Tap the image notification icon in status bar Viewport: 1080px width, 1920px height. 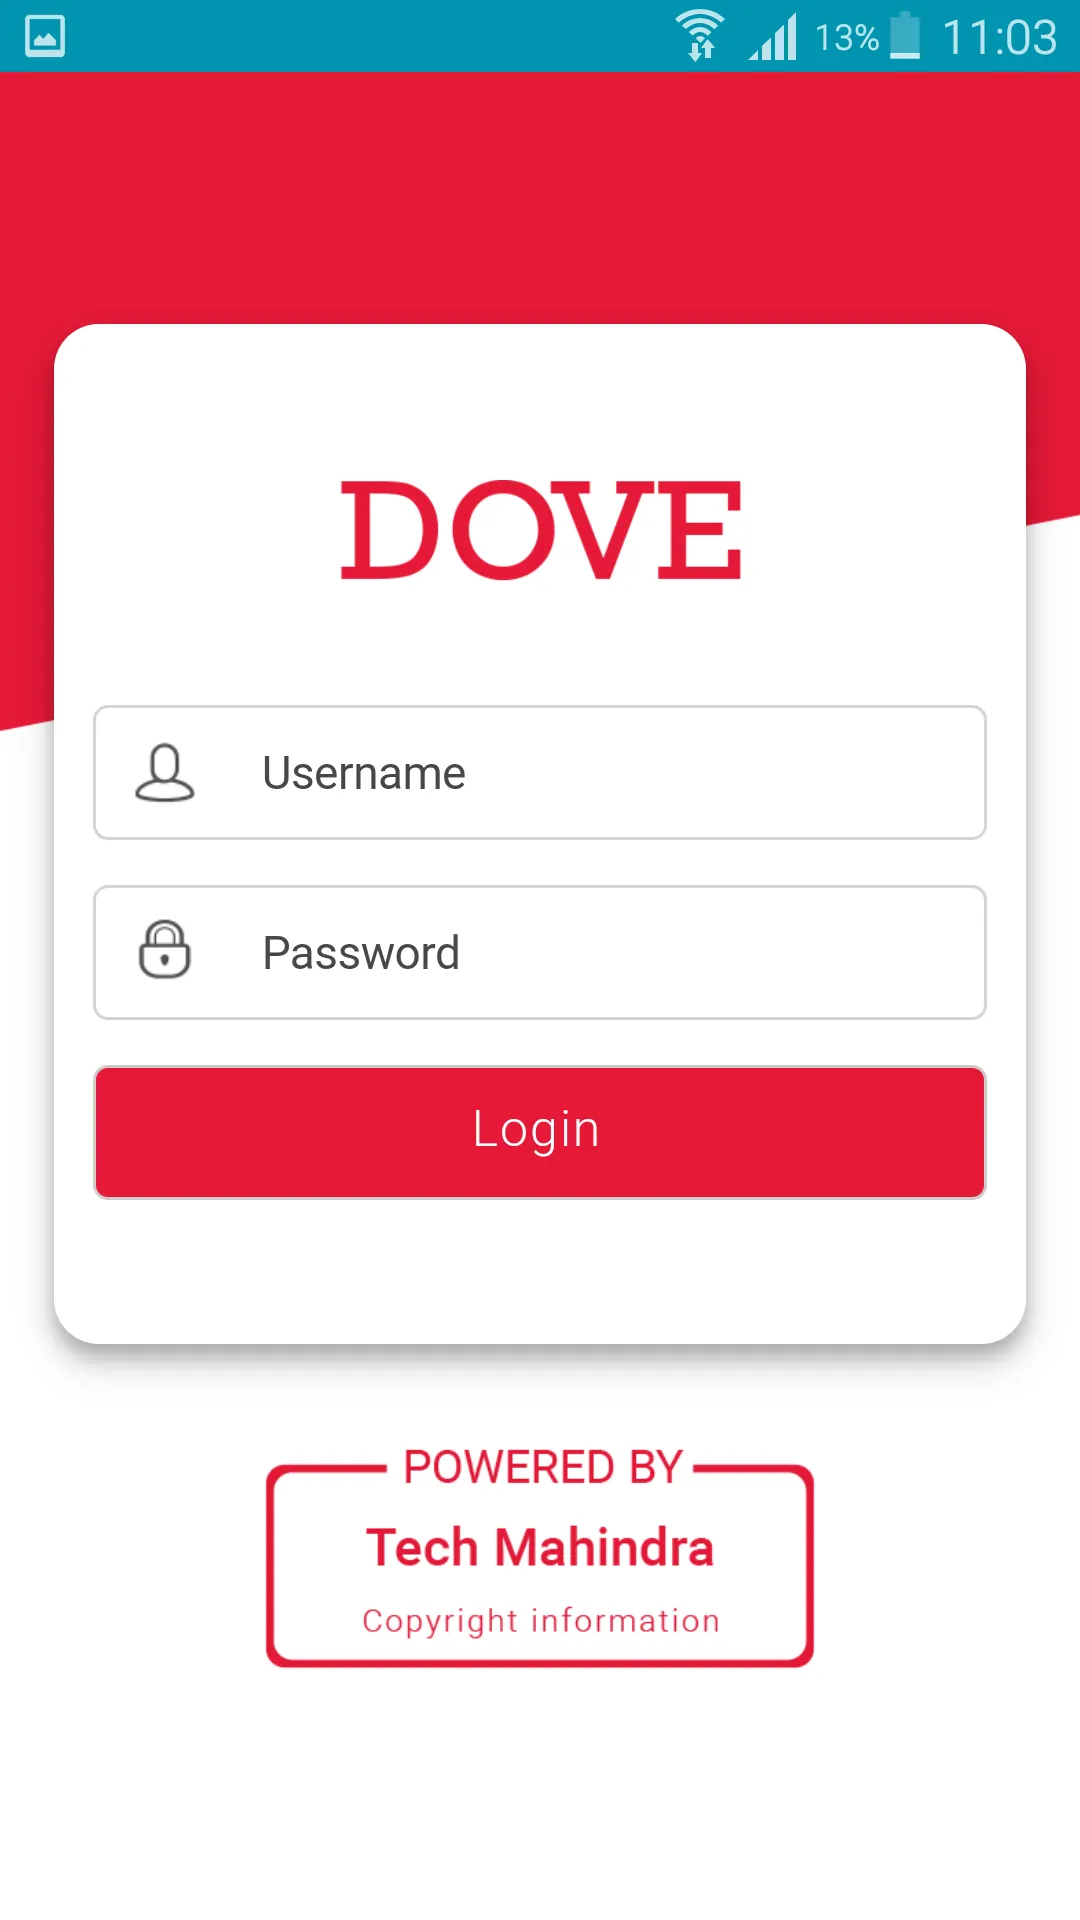[45, 37]
